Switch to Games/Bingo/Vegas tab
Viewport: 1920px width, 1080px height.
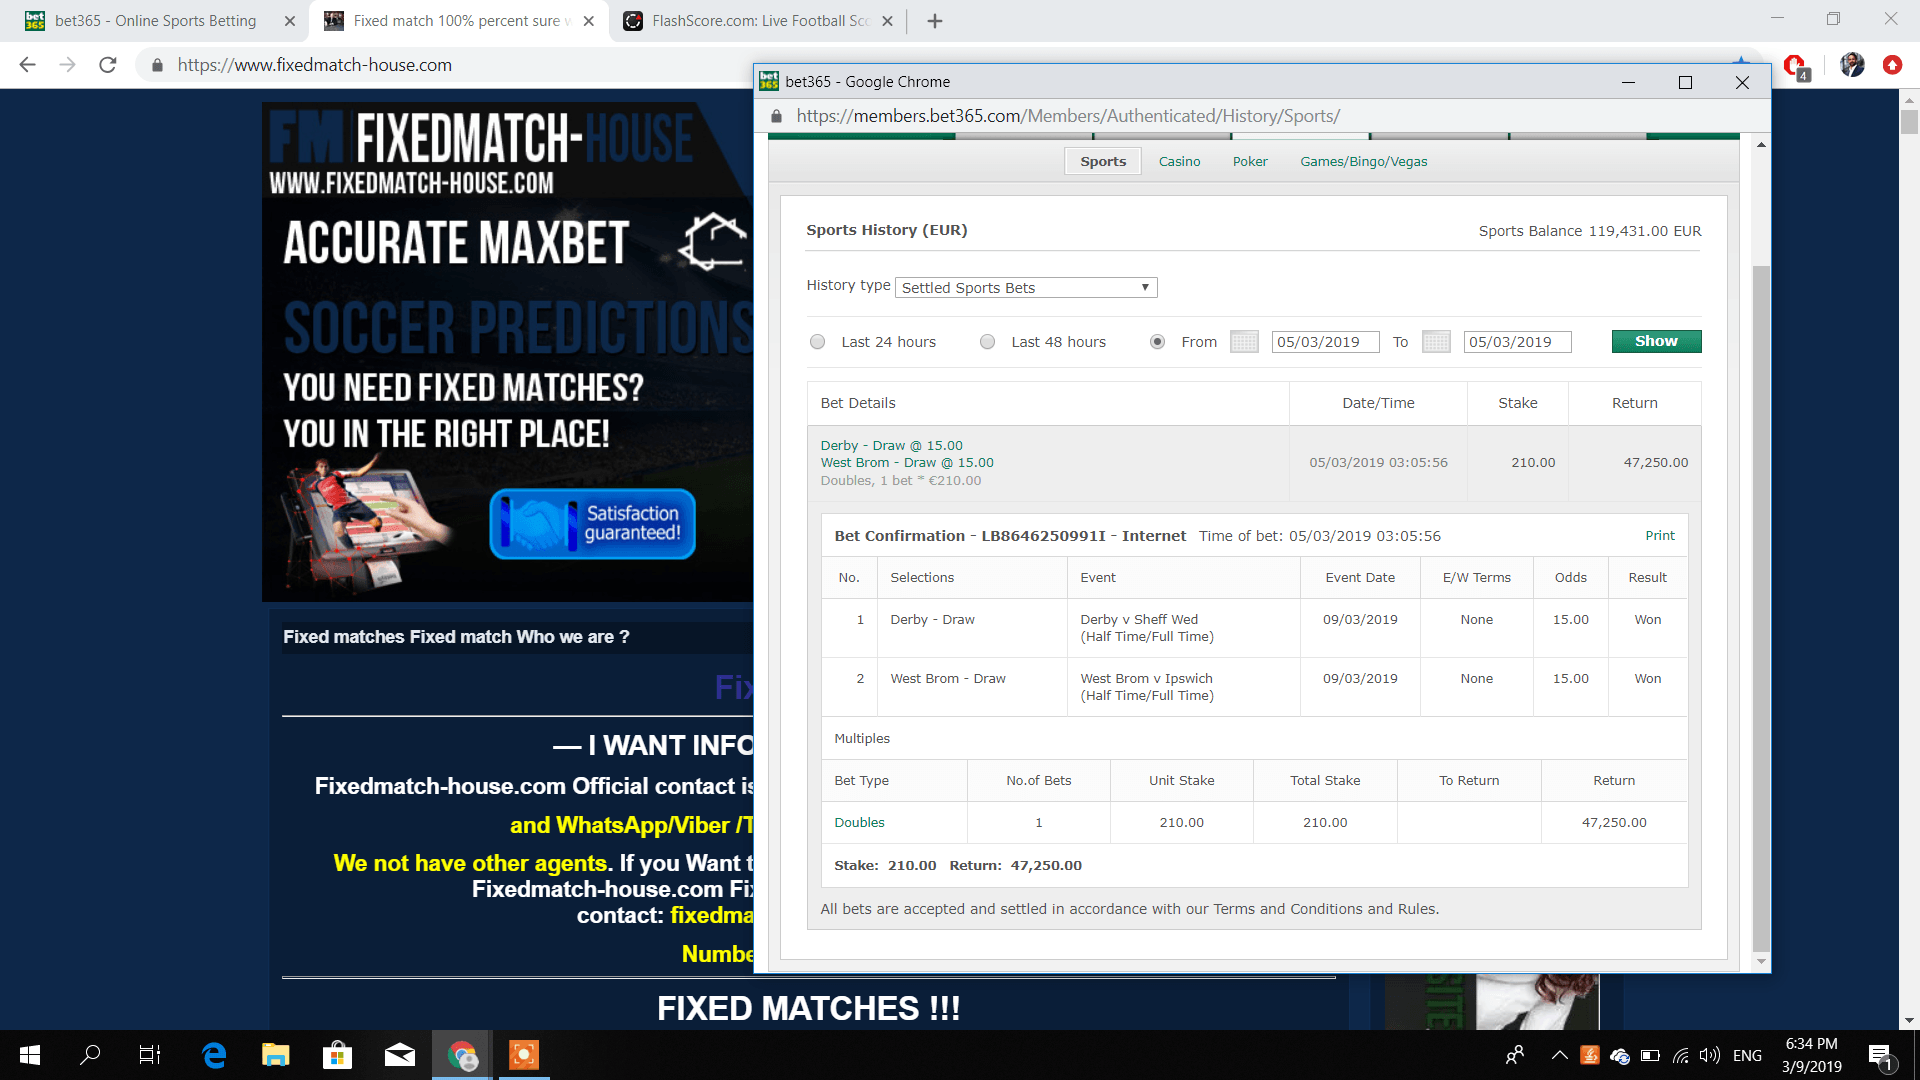pyautogui.click(x=1364, y=161)
